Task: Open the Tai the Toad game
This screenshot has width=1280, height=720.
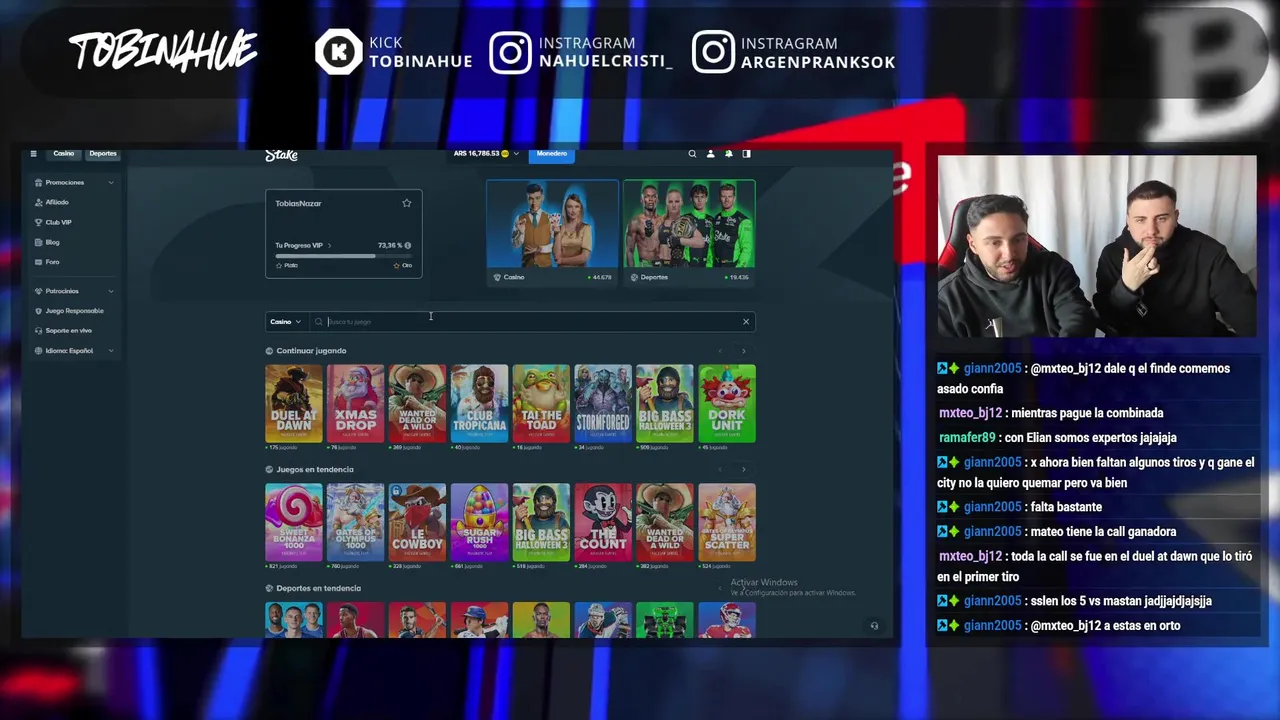Action: [x=541, y=403]
